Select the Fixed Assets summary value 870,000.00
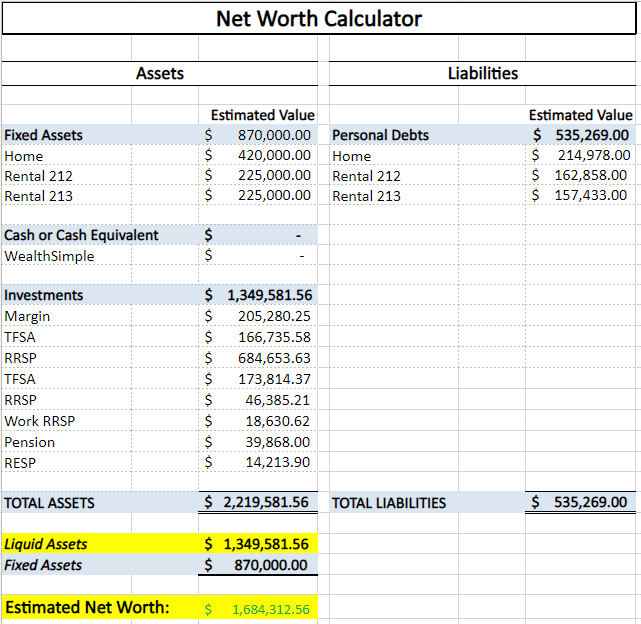The width and height of the screenshot is (641, 624). tap(256, 565)
